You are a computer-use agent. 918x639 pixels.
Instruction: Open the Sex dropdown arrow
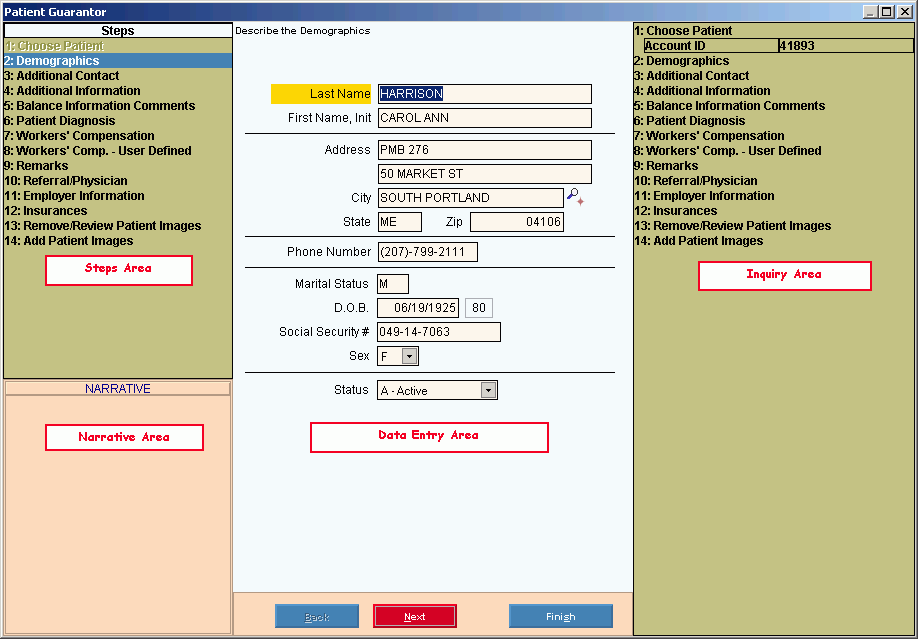[x=409, y=356]
